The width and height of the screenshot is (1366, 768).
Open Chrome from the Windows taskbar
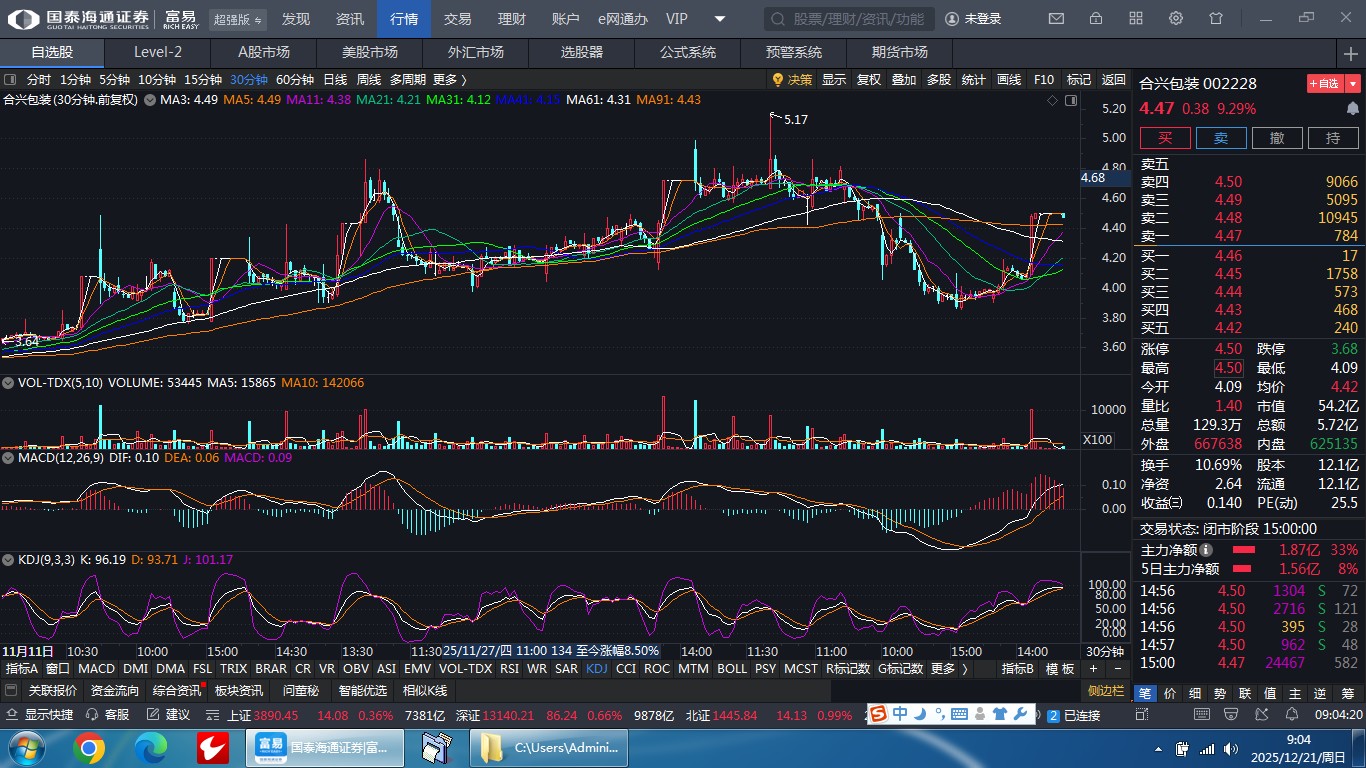point(89,747)
